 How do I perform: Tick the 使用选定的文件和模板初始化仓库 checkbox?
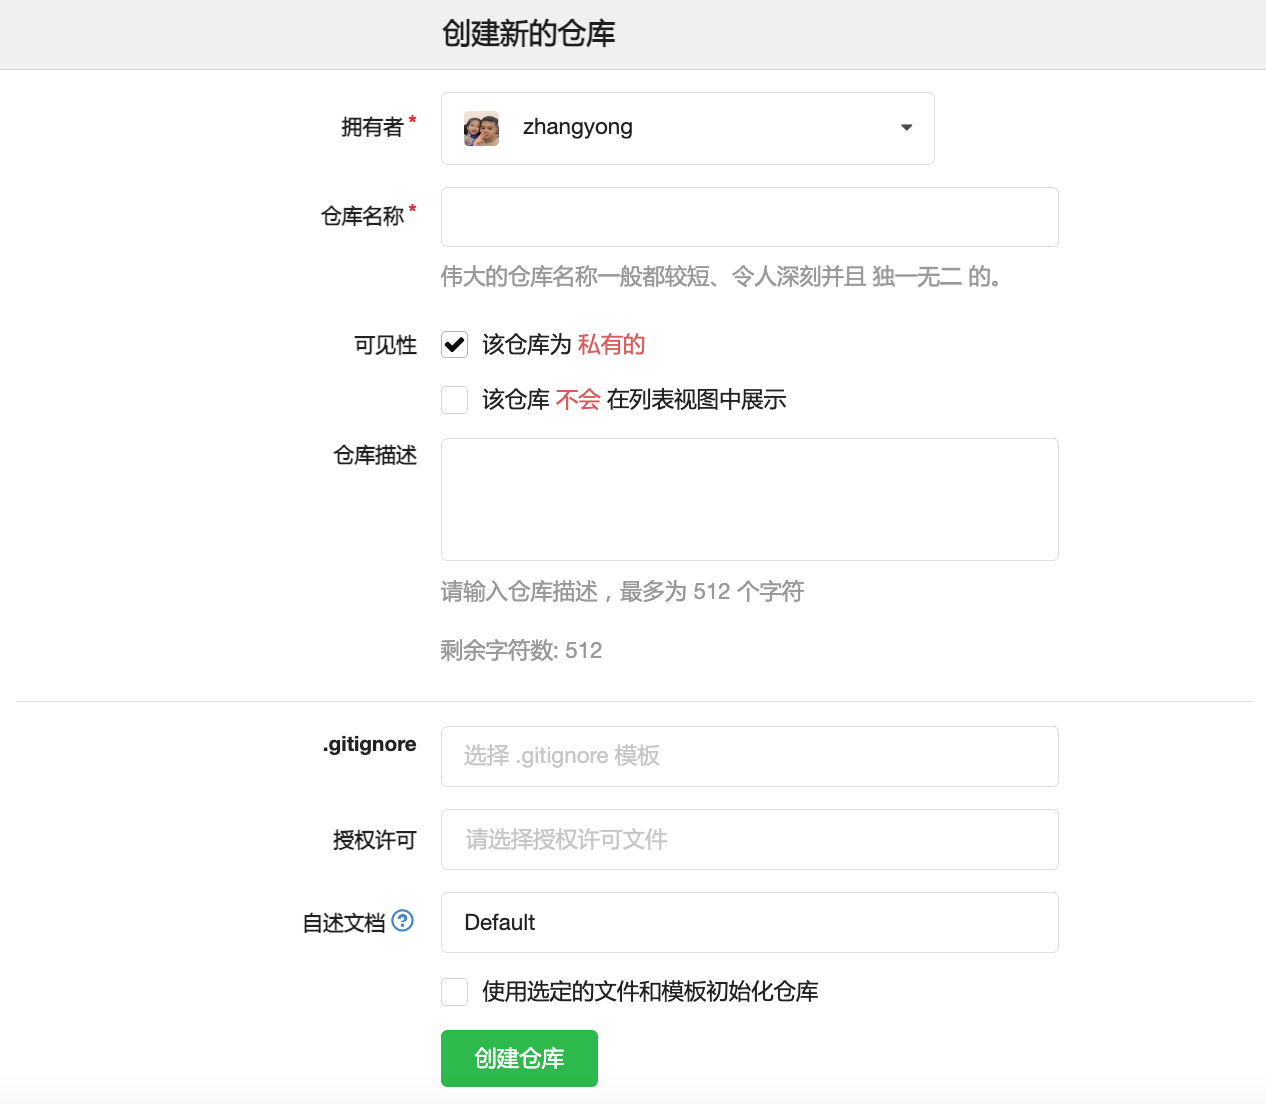coord(455,992)
